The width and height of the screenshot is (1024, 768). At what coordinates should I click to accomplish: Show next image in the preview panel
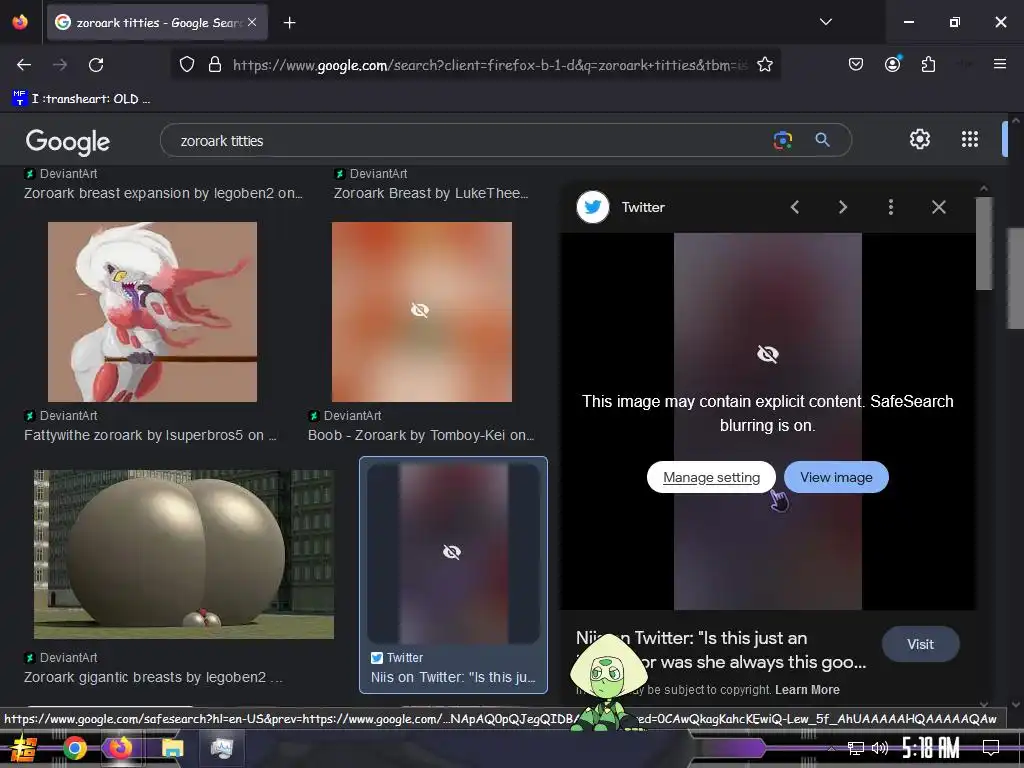(842, 207)
